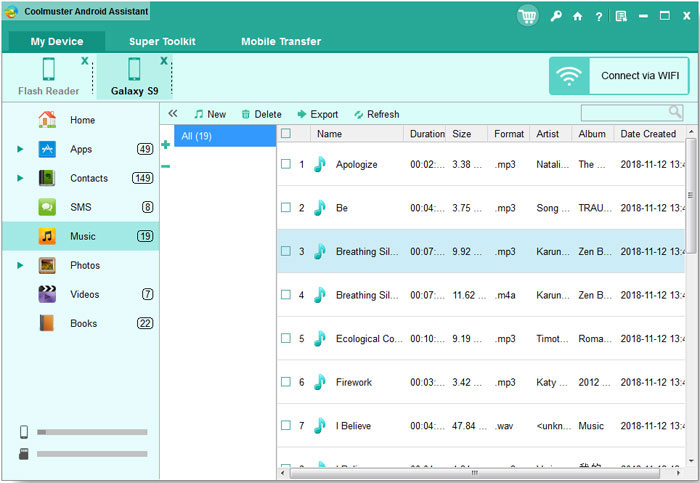
Task: Open Contacts category in sidebar
Action: [80, 178]
